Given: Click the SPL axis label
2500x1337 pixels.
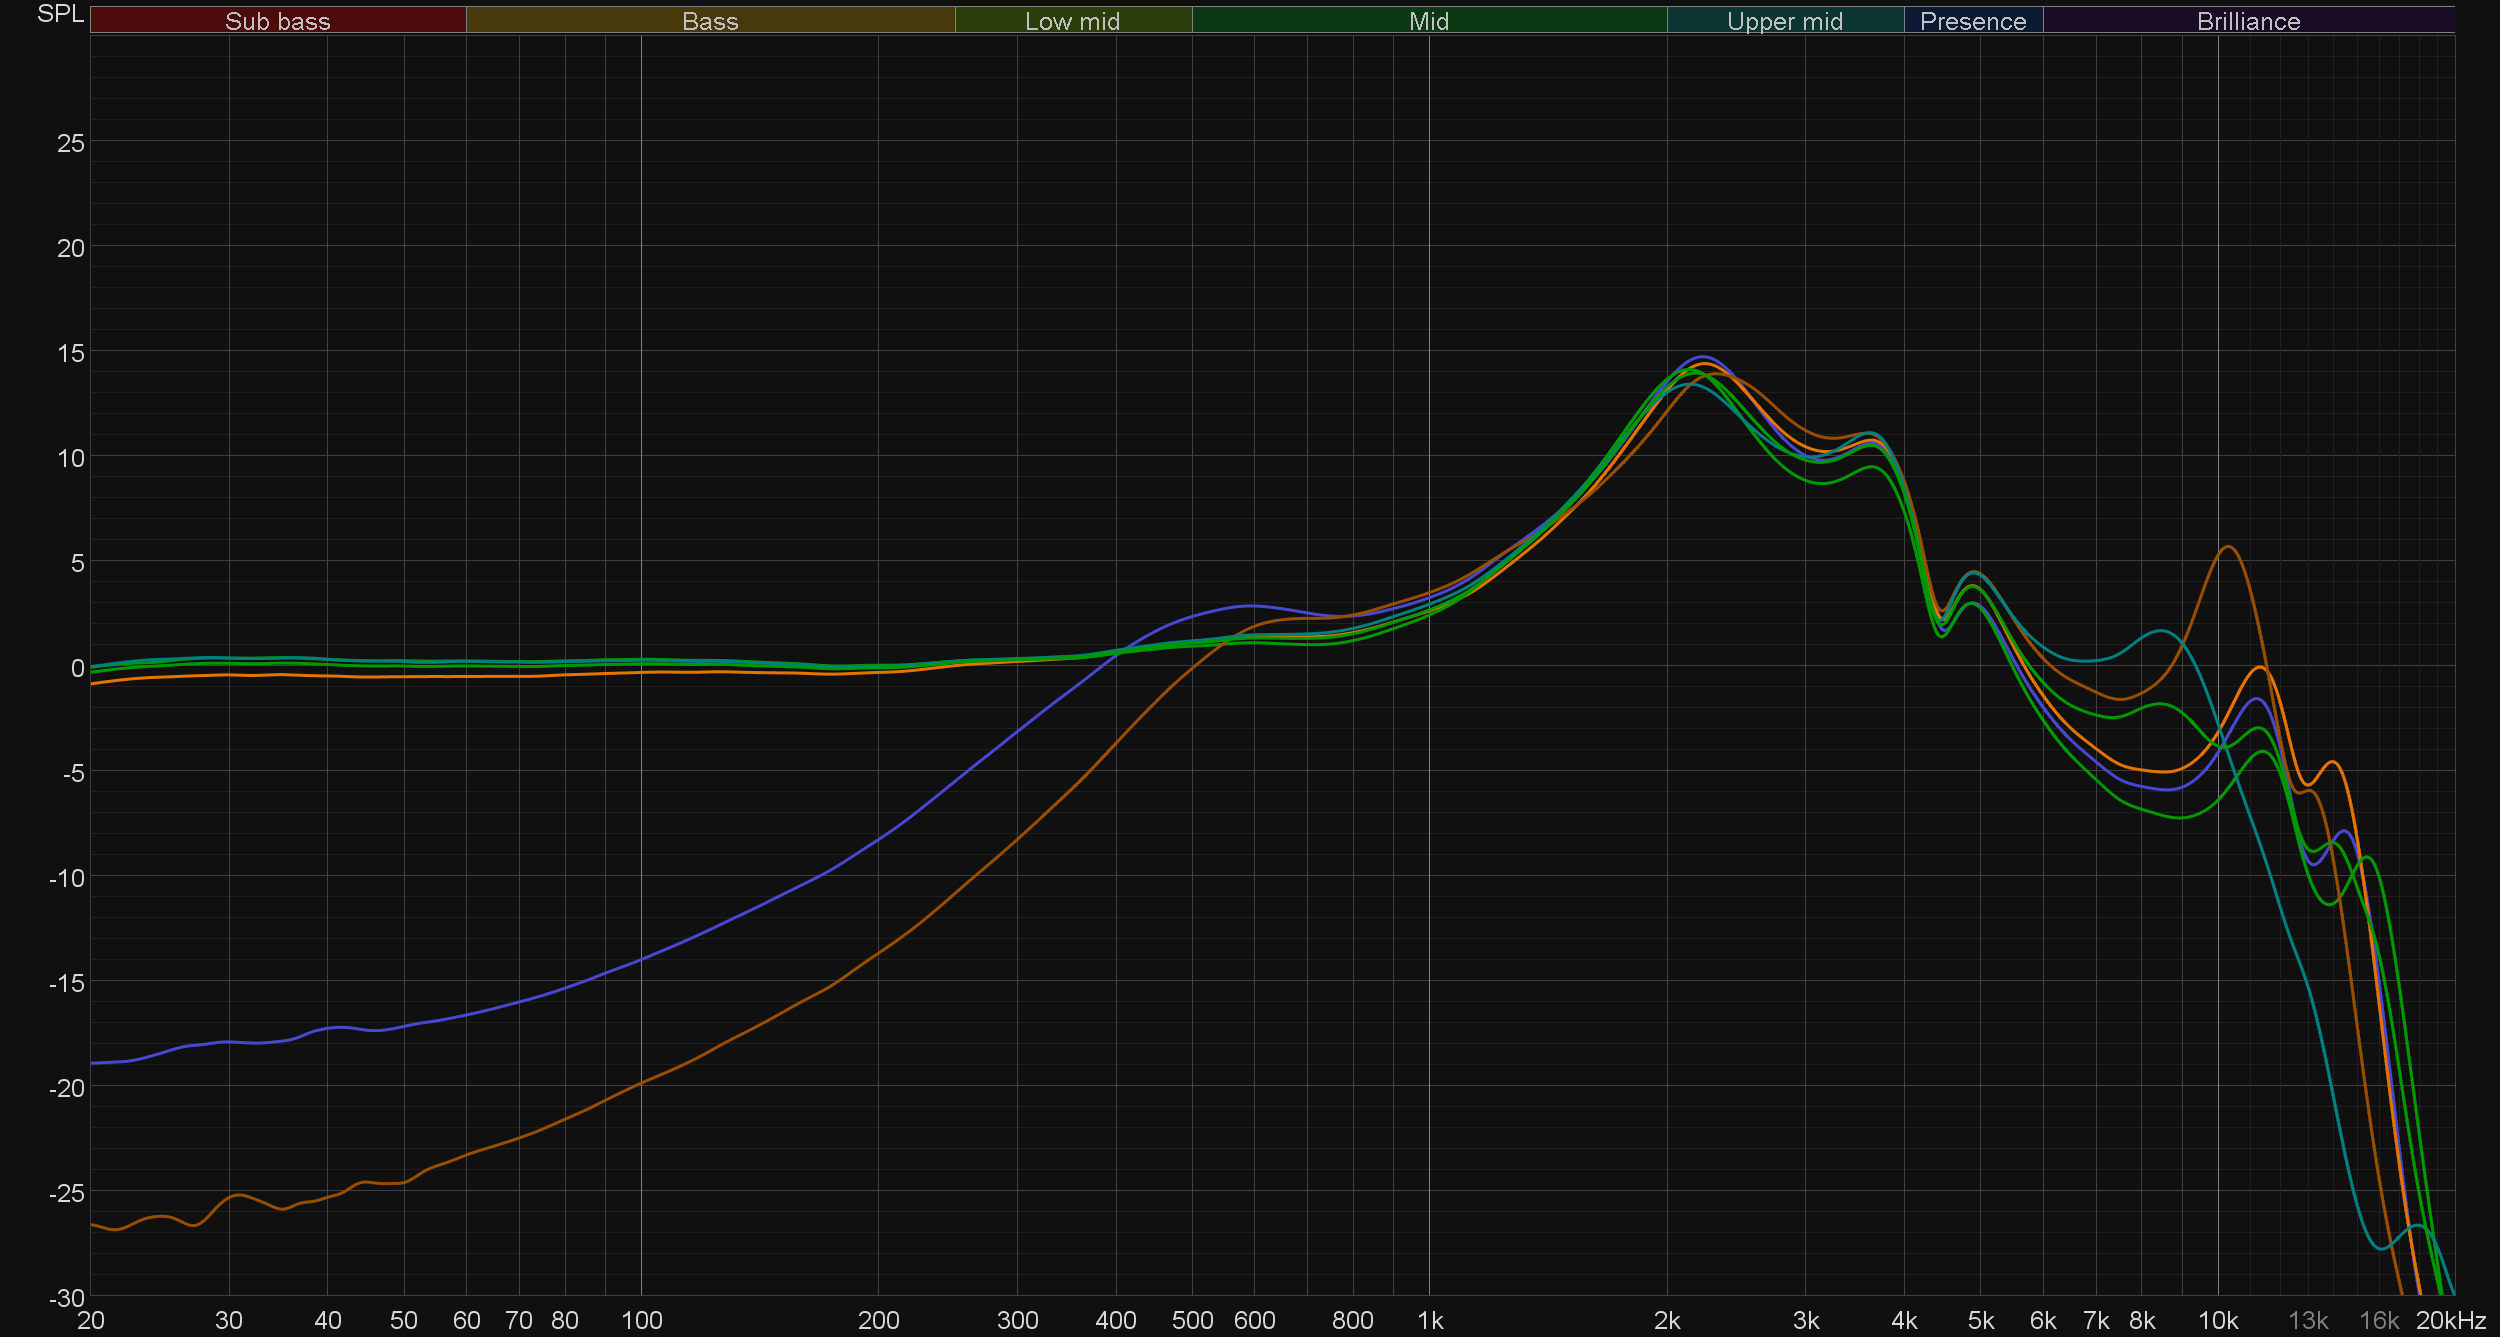Looking at the screenshot, I should point(60,14).
